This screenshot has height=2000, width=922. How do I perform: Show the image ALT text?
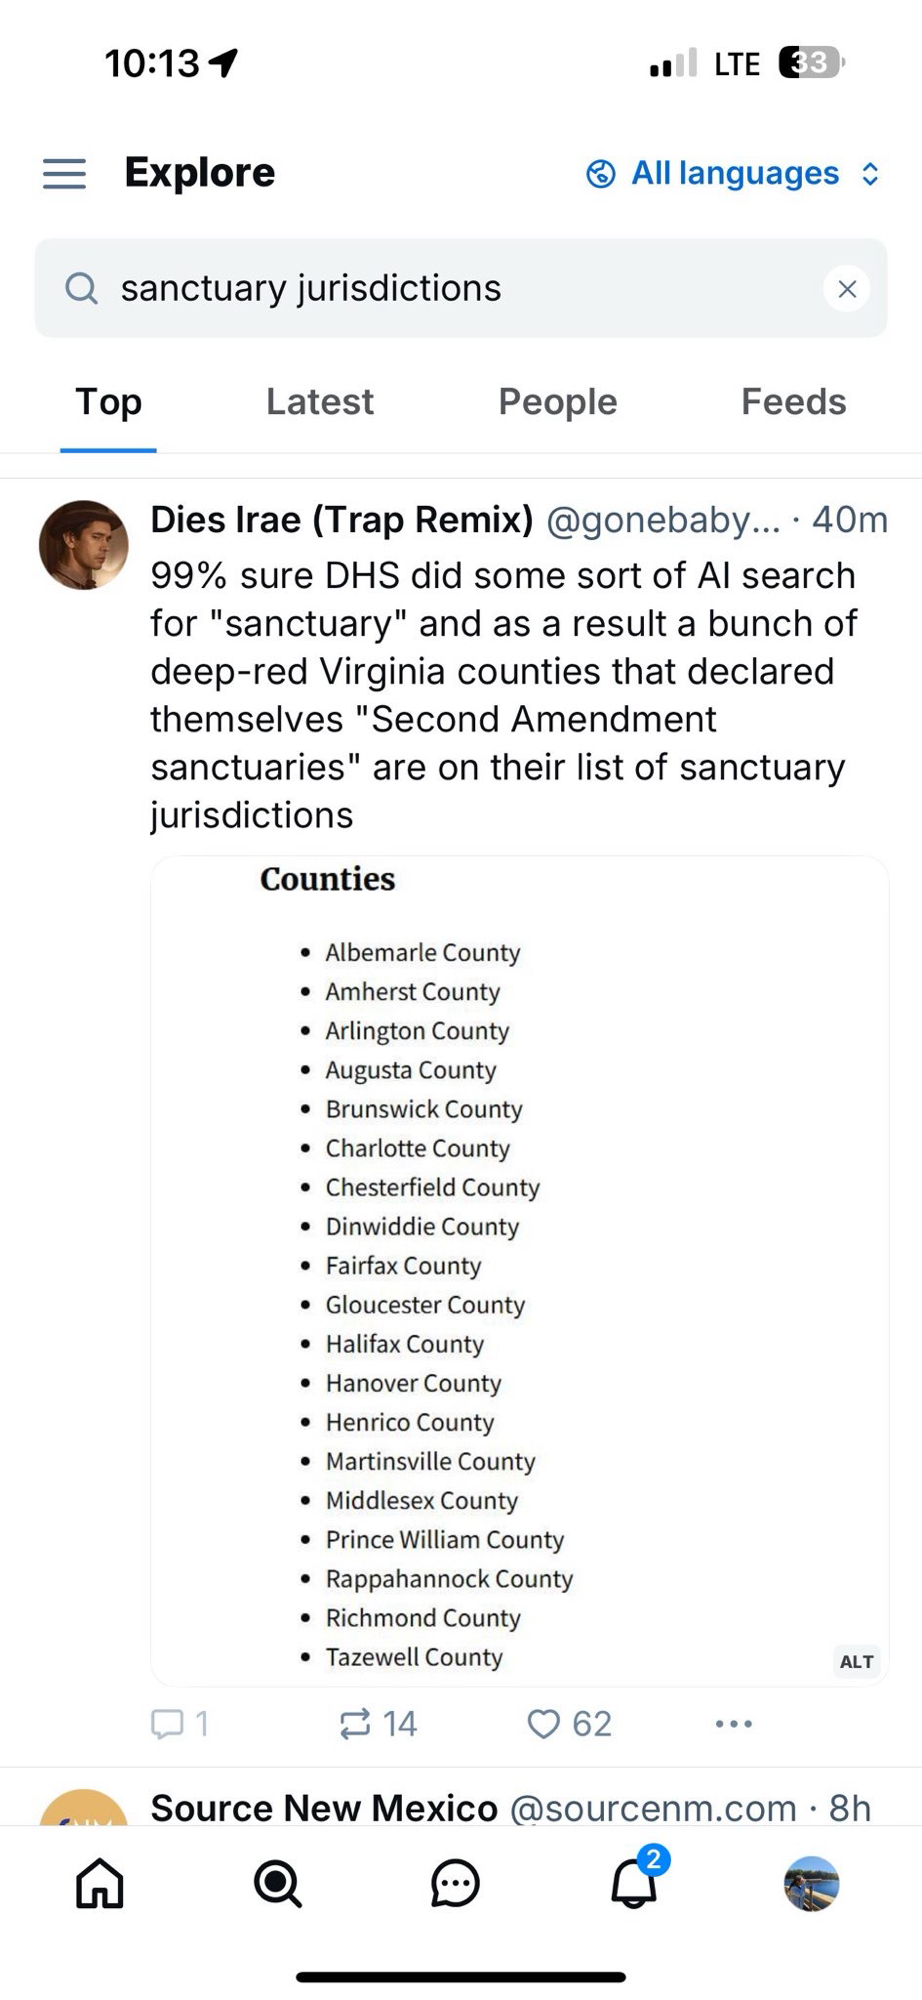tap(856, 1662)
